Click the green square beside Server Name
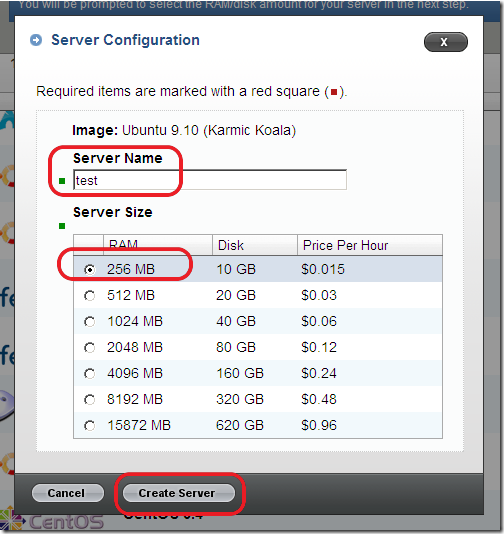 (62, 181)
